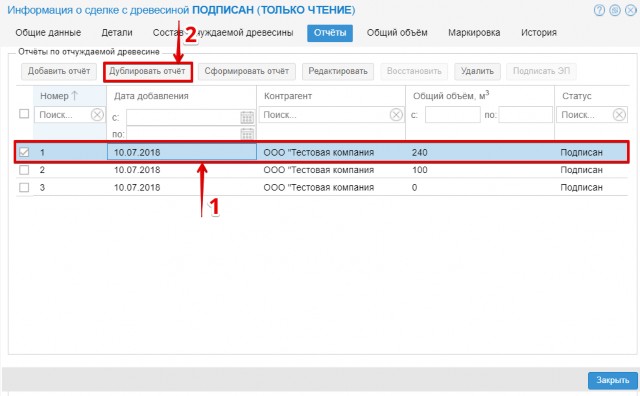Image resolution: width=640 pixels, height=396 pixels.
Task: Click the Редактировать button
Action: click(x=338, y=71)
